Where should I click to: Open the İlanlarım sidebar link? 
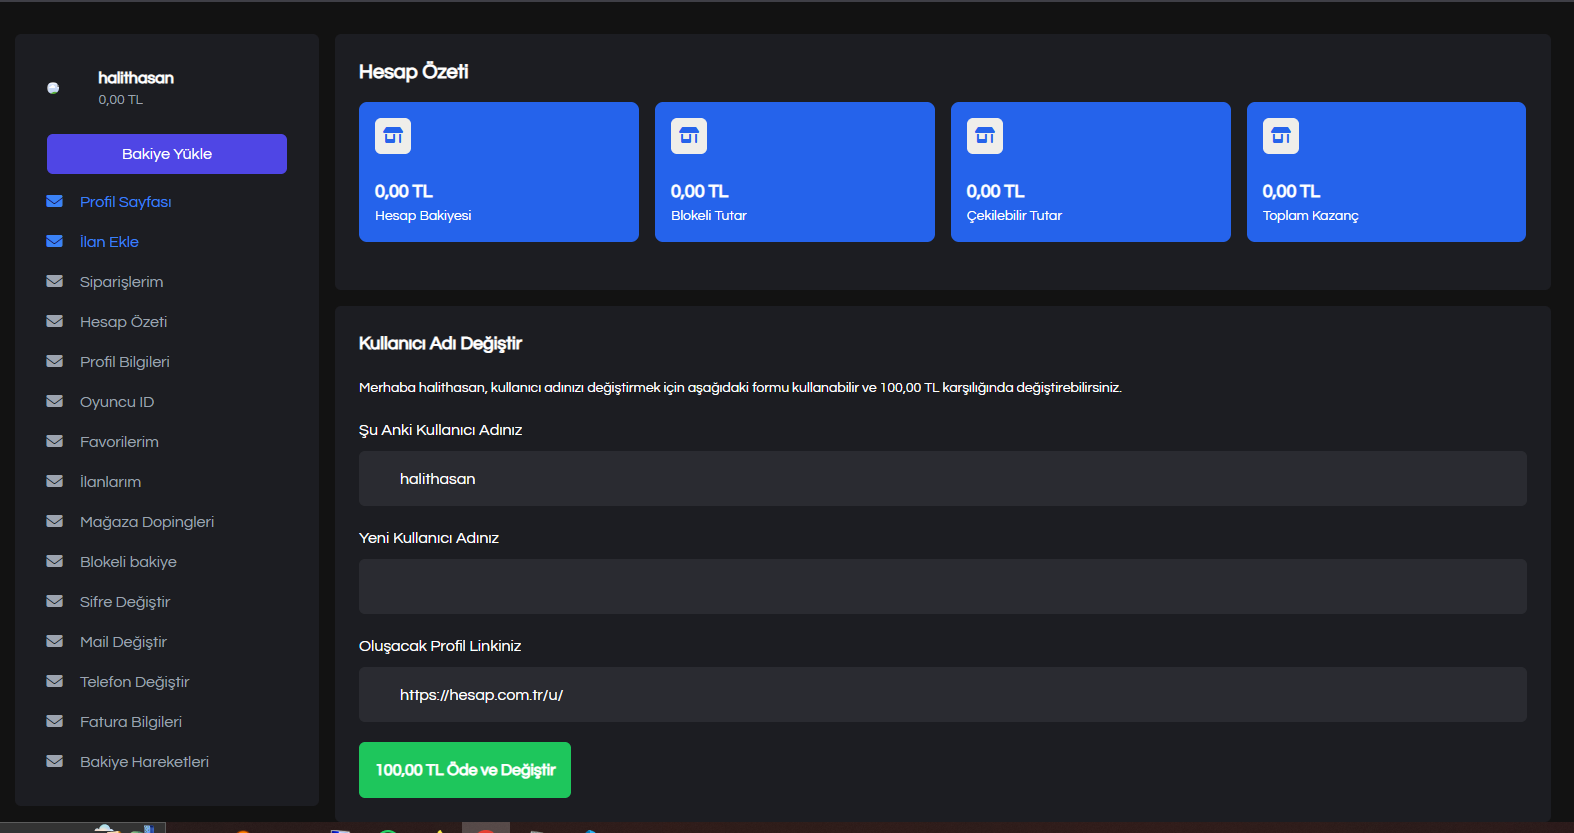110,482
